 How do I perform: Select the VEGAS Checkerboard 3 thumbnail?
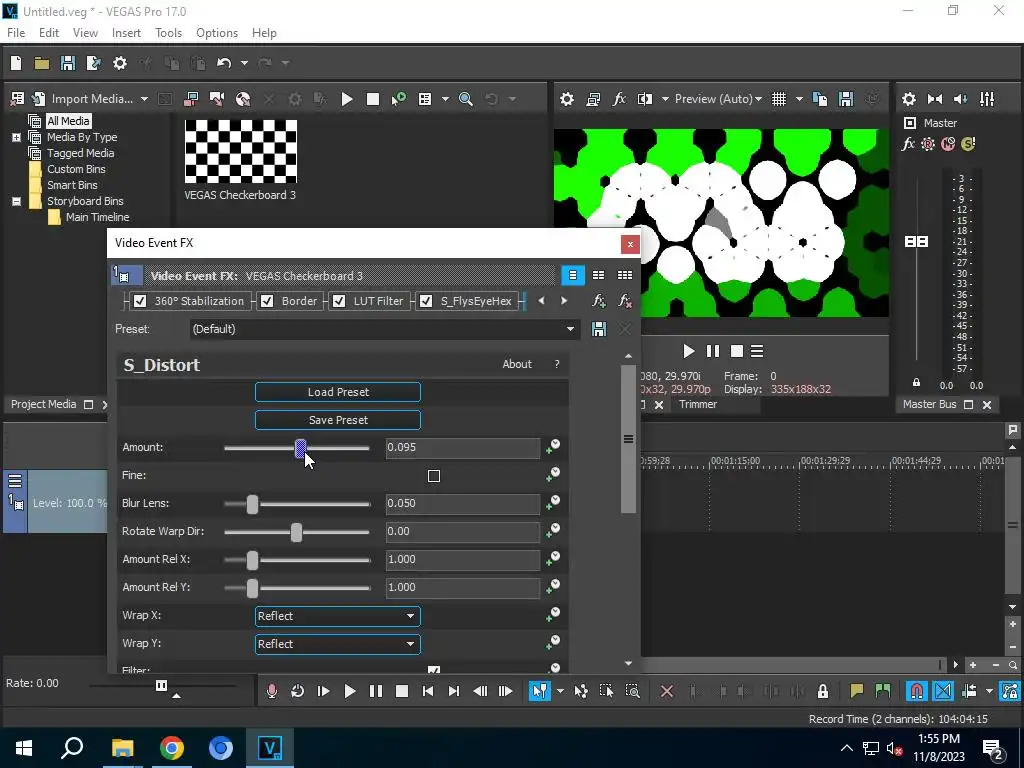tap(240, 152)
